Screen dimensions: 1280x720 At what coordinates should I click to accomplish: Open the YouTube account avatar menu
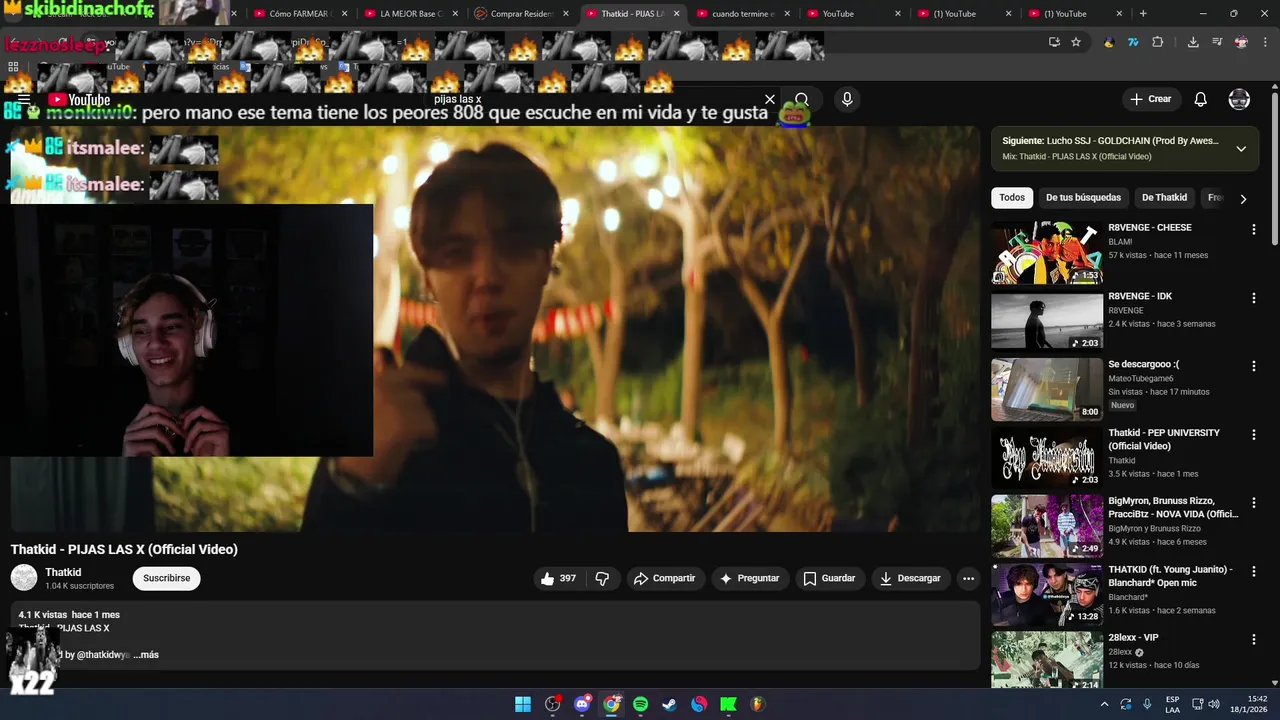(x=1239, y=99)
